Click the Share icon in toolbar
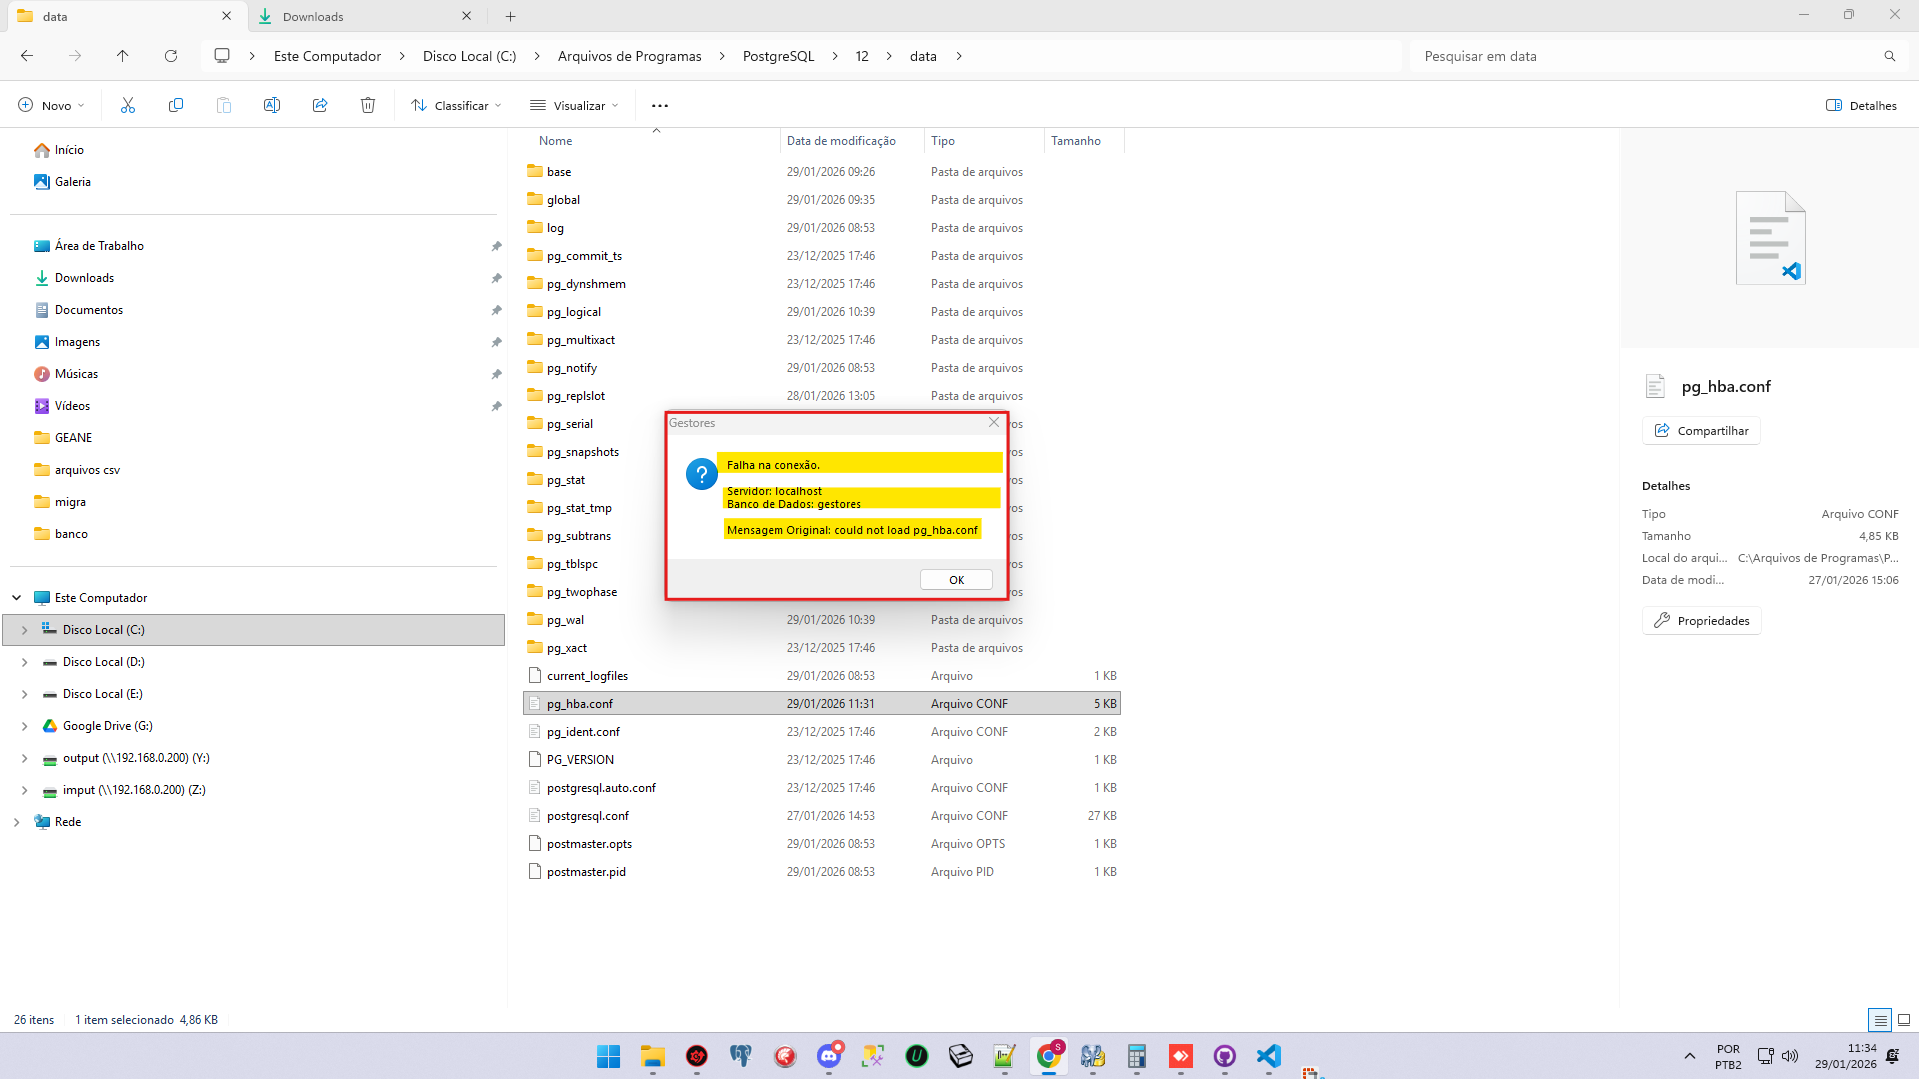 (320, 105)
